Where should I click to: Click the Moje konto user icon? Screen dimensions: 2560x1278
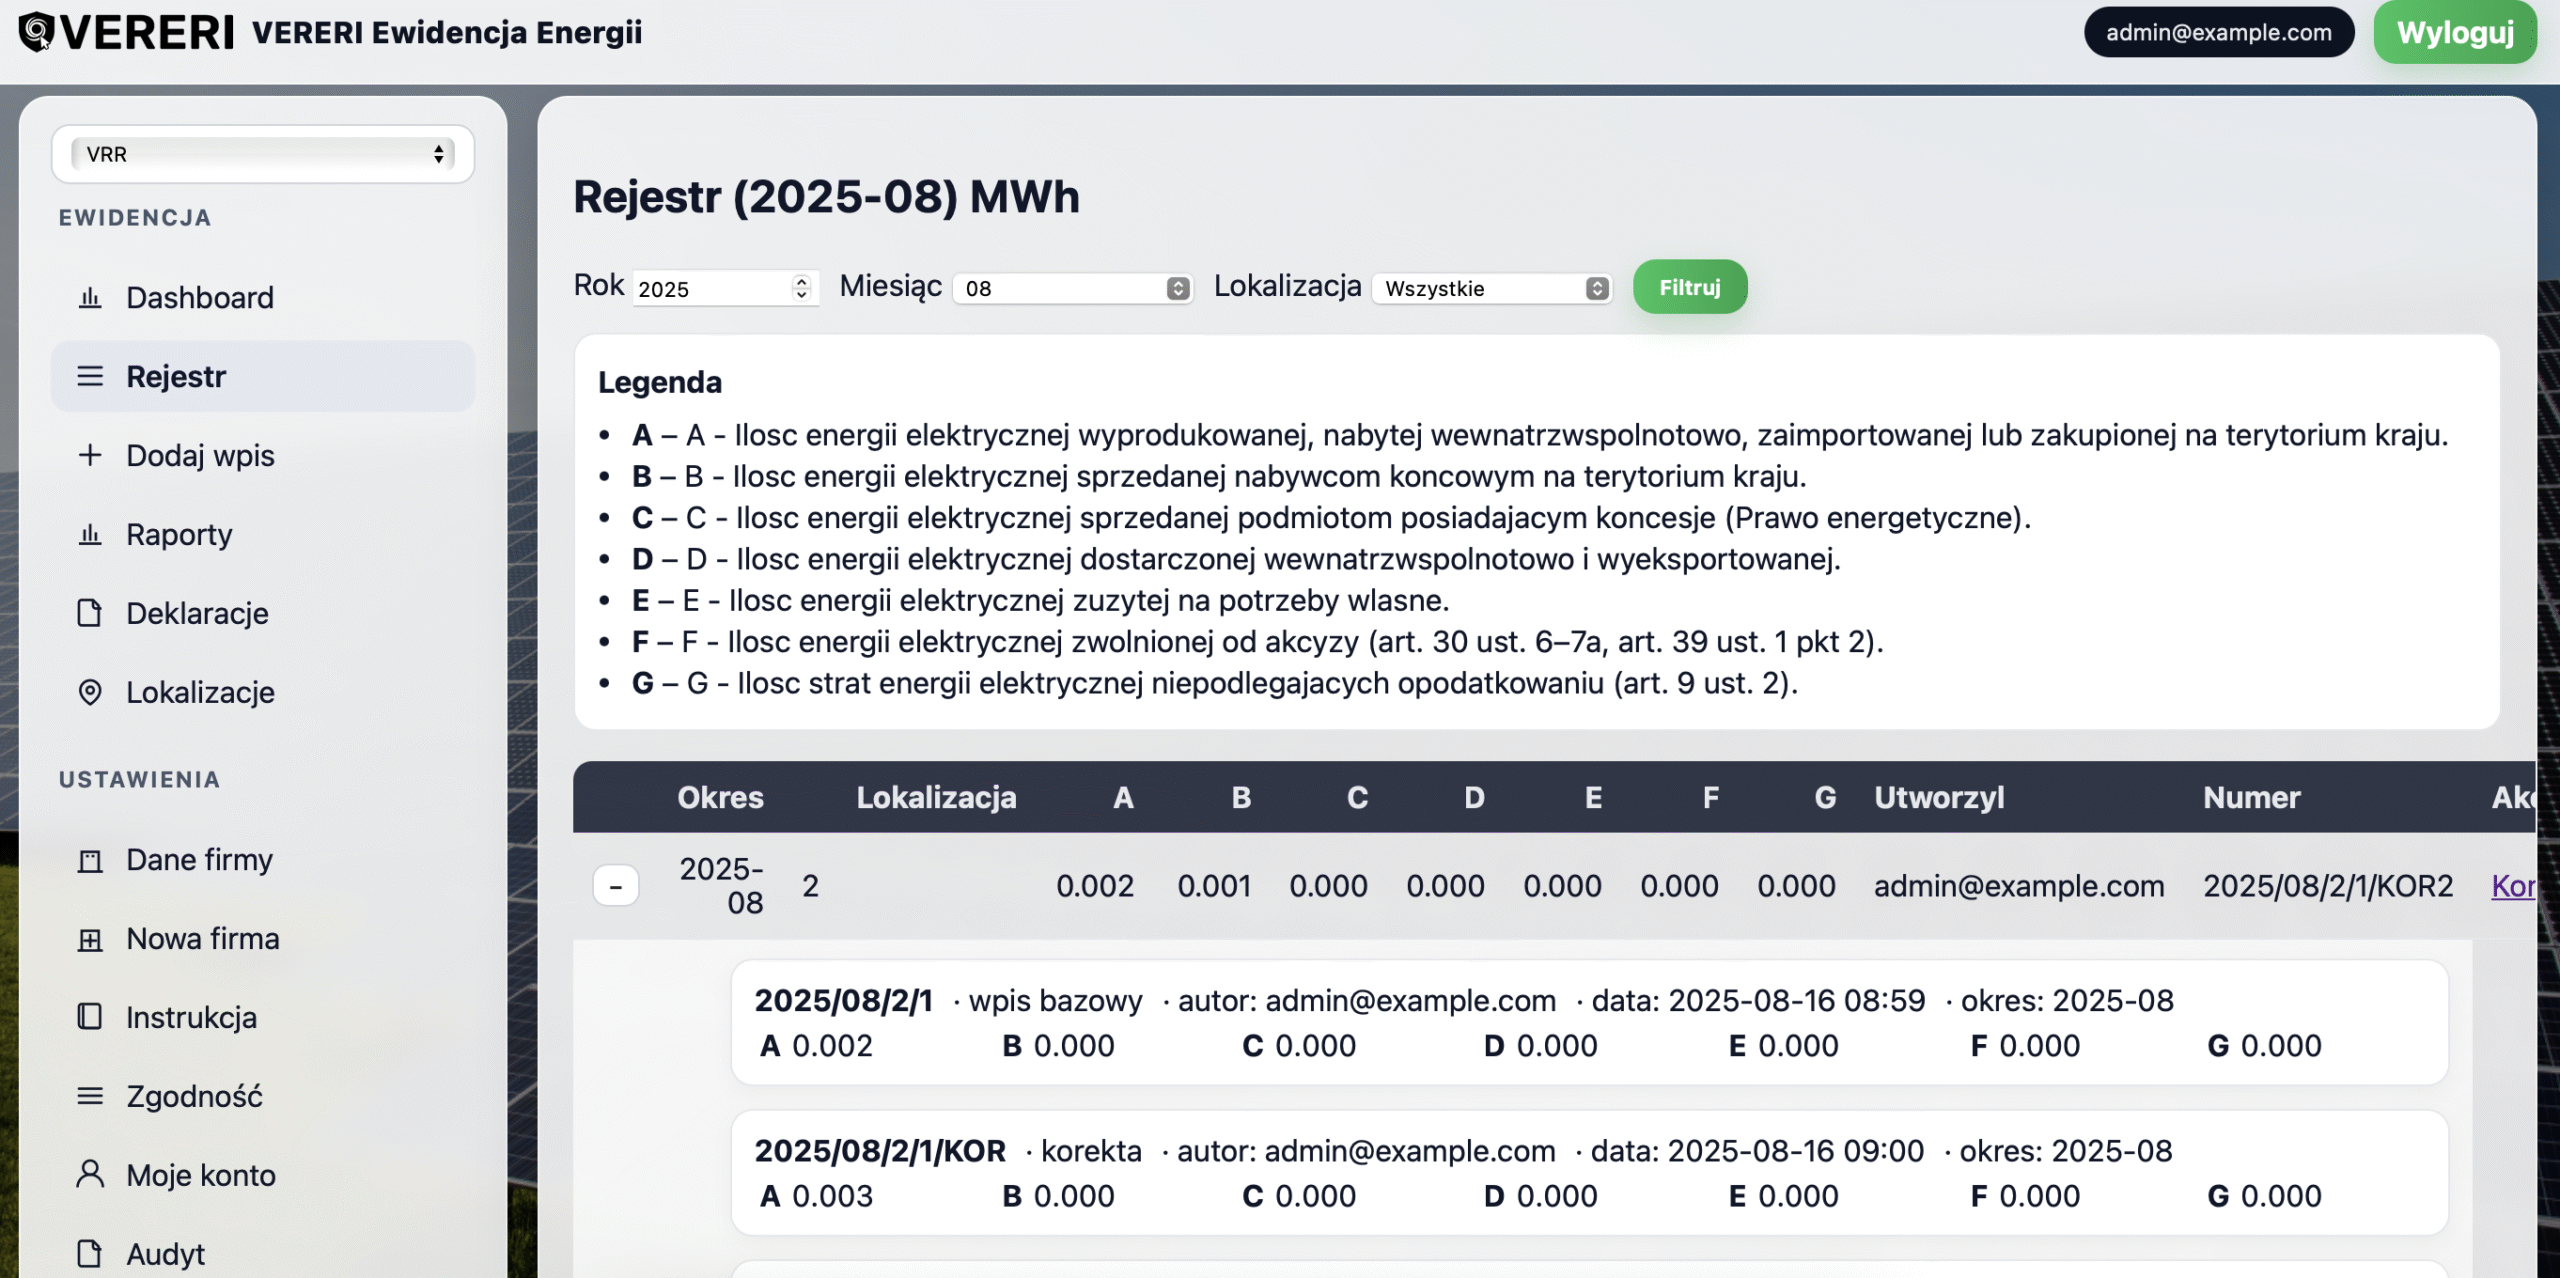[x=90, y=1174]
